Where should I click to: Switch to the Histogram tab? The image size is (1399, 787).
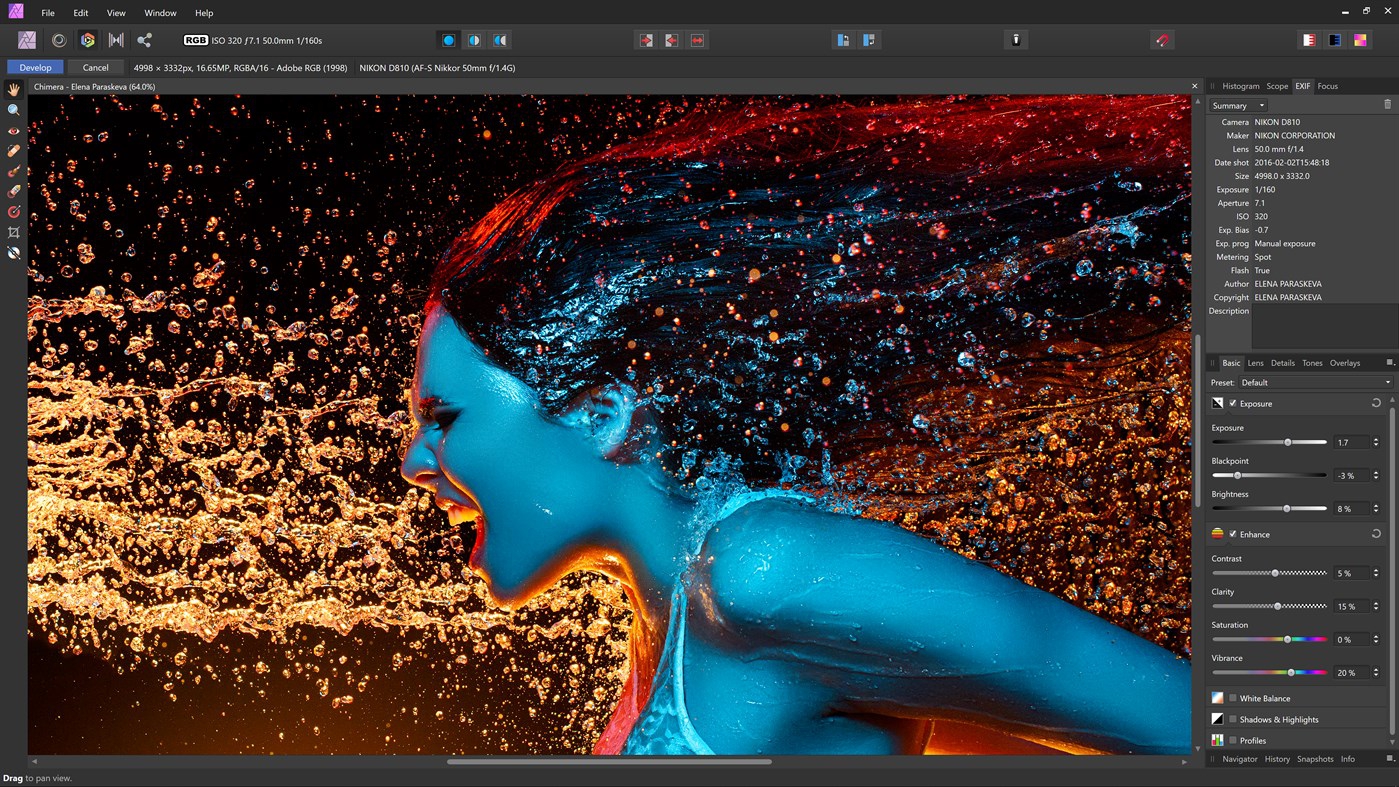point(1240,86)
